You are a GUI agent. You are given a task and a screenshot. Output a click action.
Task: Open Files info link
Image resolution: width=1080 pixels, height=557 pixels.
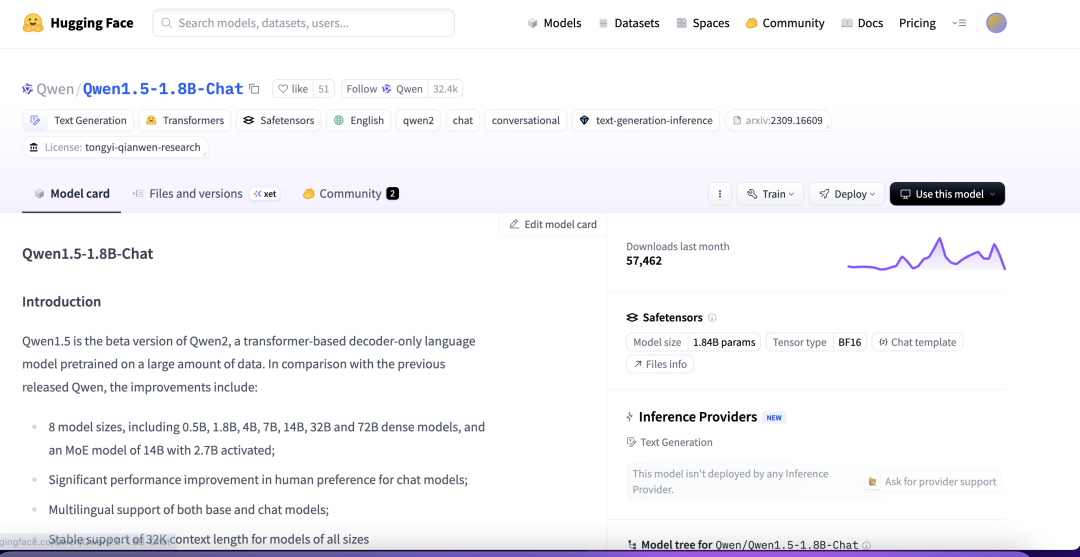[660, 364]
